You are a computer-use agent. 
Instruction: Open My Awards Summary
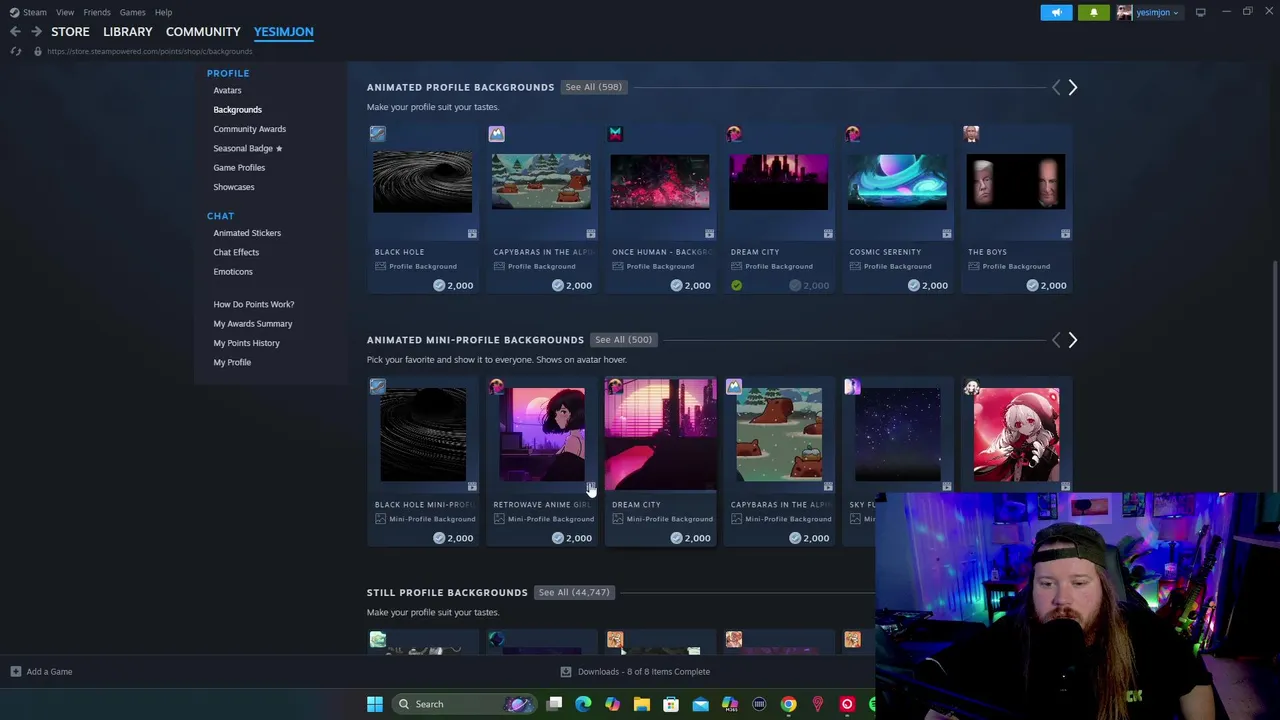(x=253, y=324)
